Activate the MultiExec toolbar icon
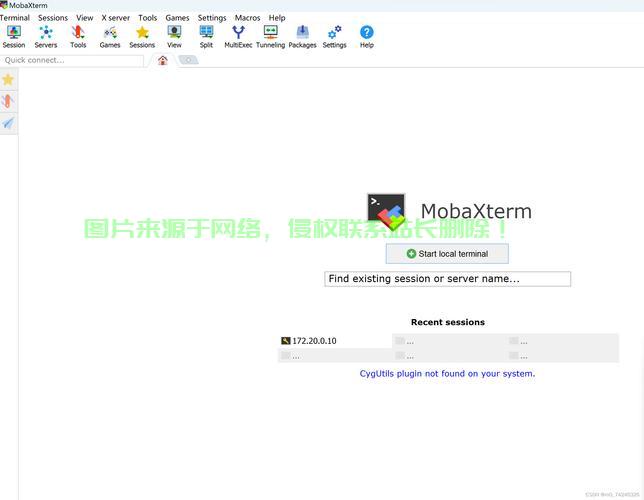 click(238, 37)
